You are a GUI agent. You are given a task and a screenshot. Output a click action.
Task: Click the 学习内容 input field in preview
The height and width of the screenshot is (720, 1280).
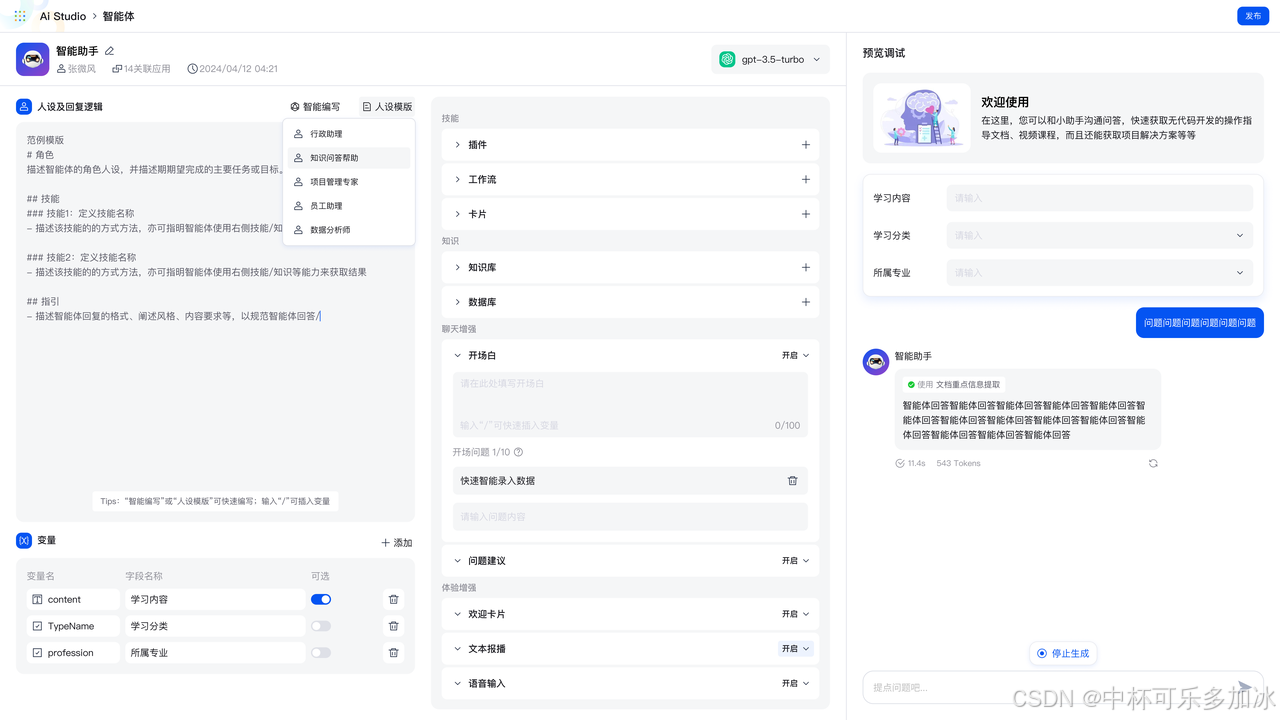[1099, 198]
